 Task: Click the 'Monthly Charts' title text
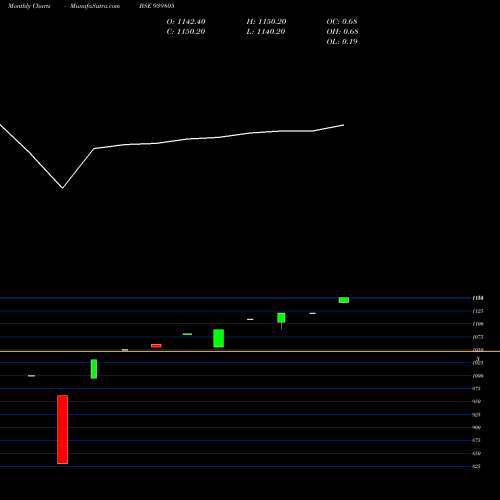29,6
